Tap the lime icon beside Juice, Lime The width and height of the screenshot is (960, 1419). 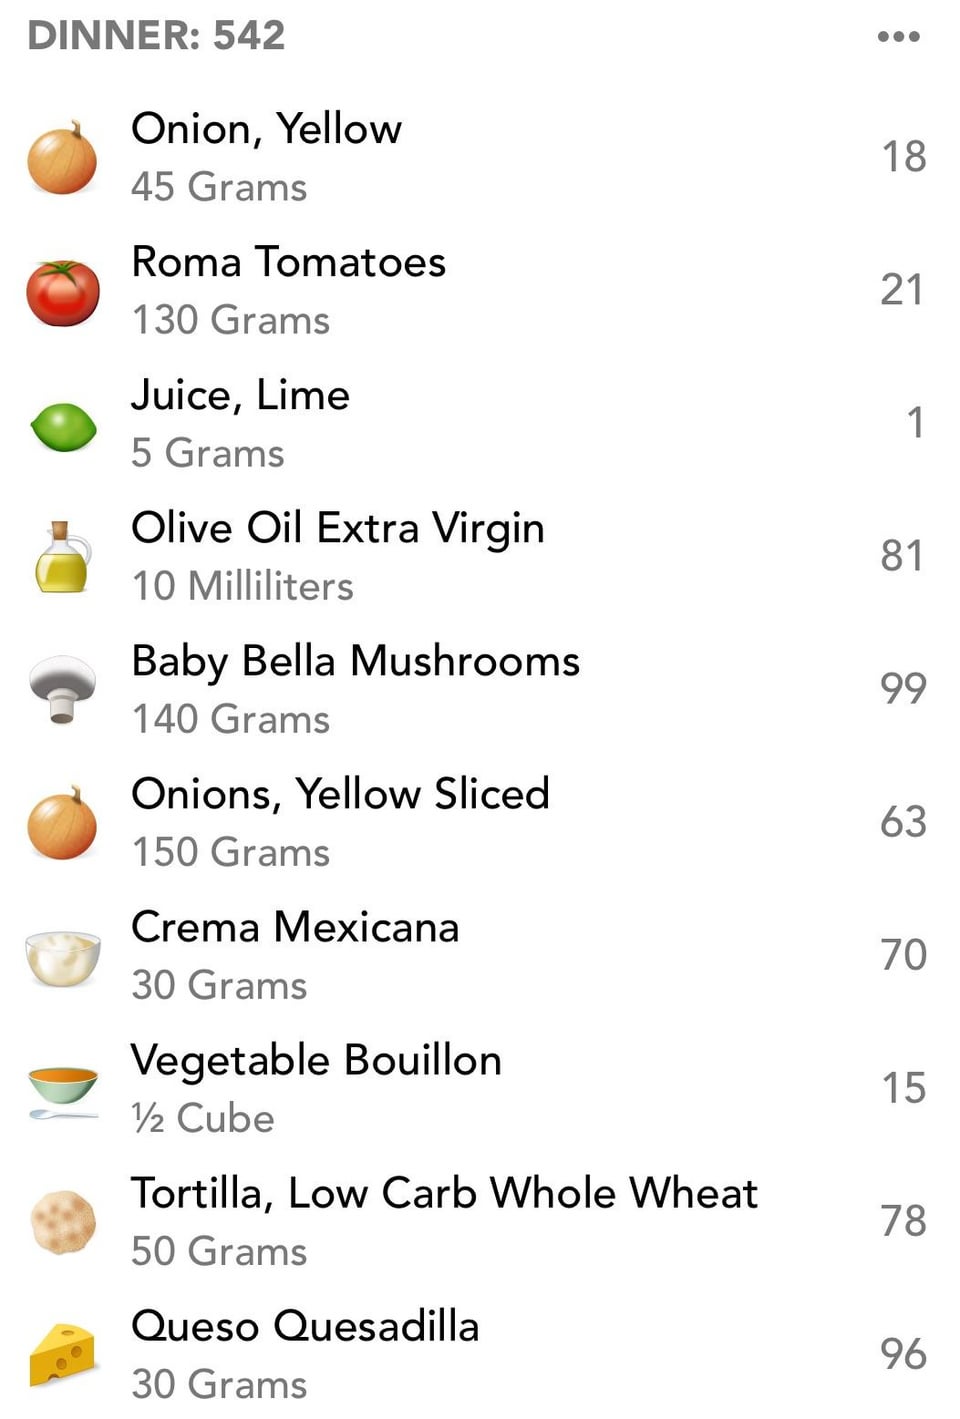[x=63, y=427]
